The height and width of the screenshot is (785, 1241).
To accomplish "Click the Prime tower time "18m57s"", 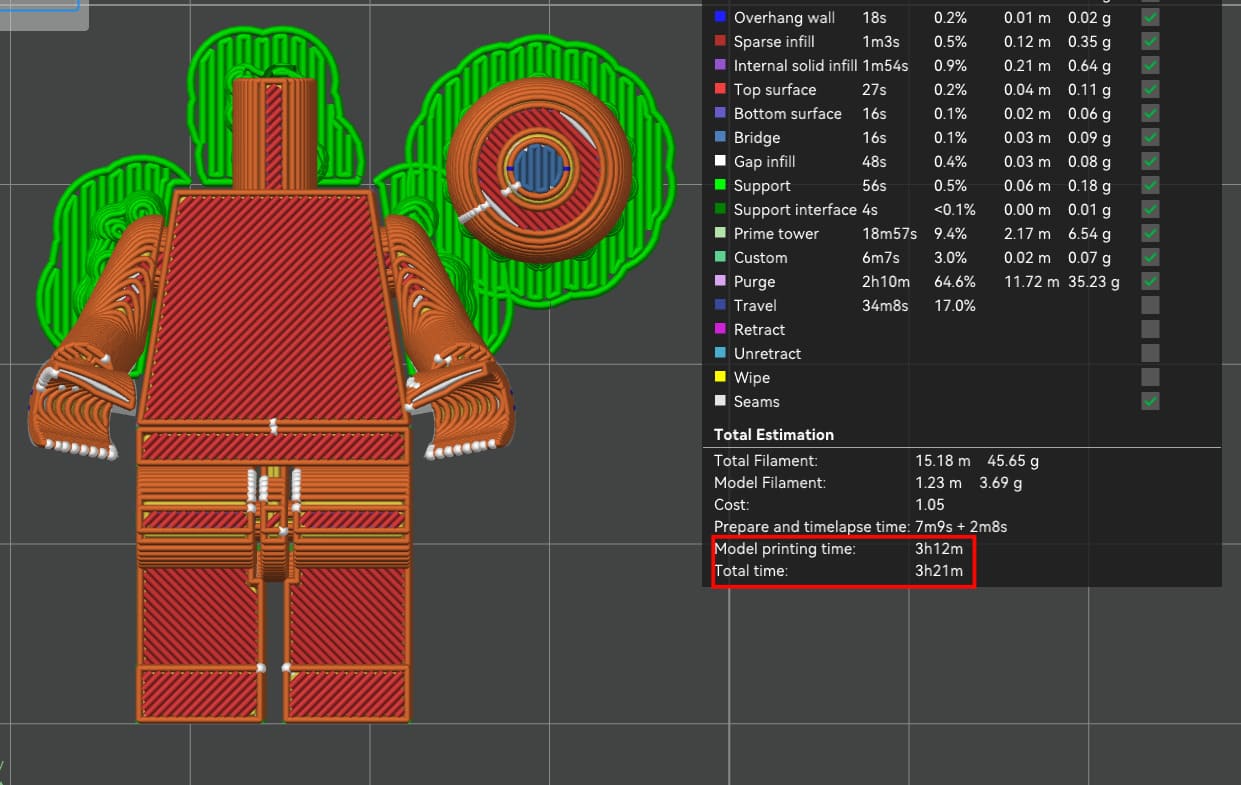I will click(890, 233).
